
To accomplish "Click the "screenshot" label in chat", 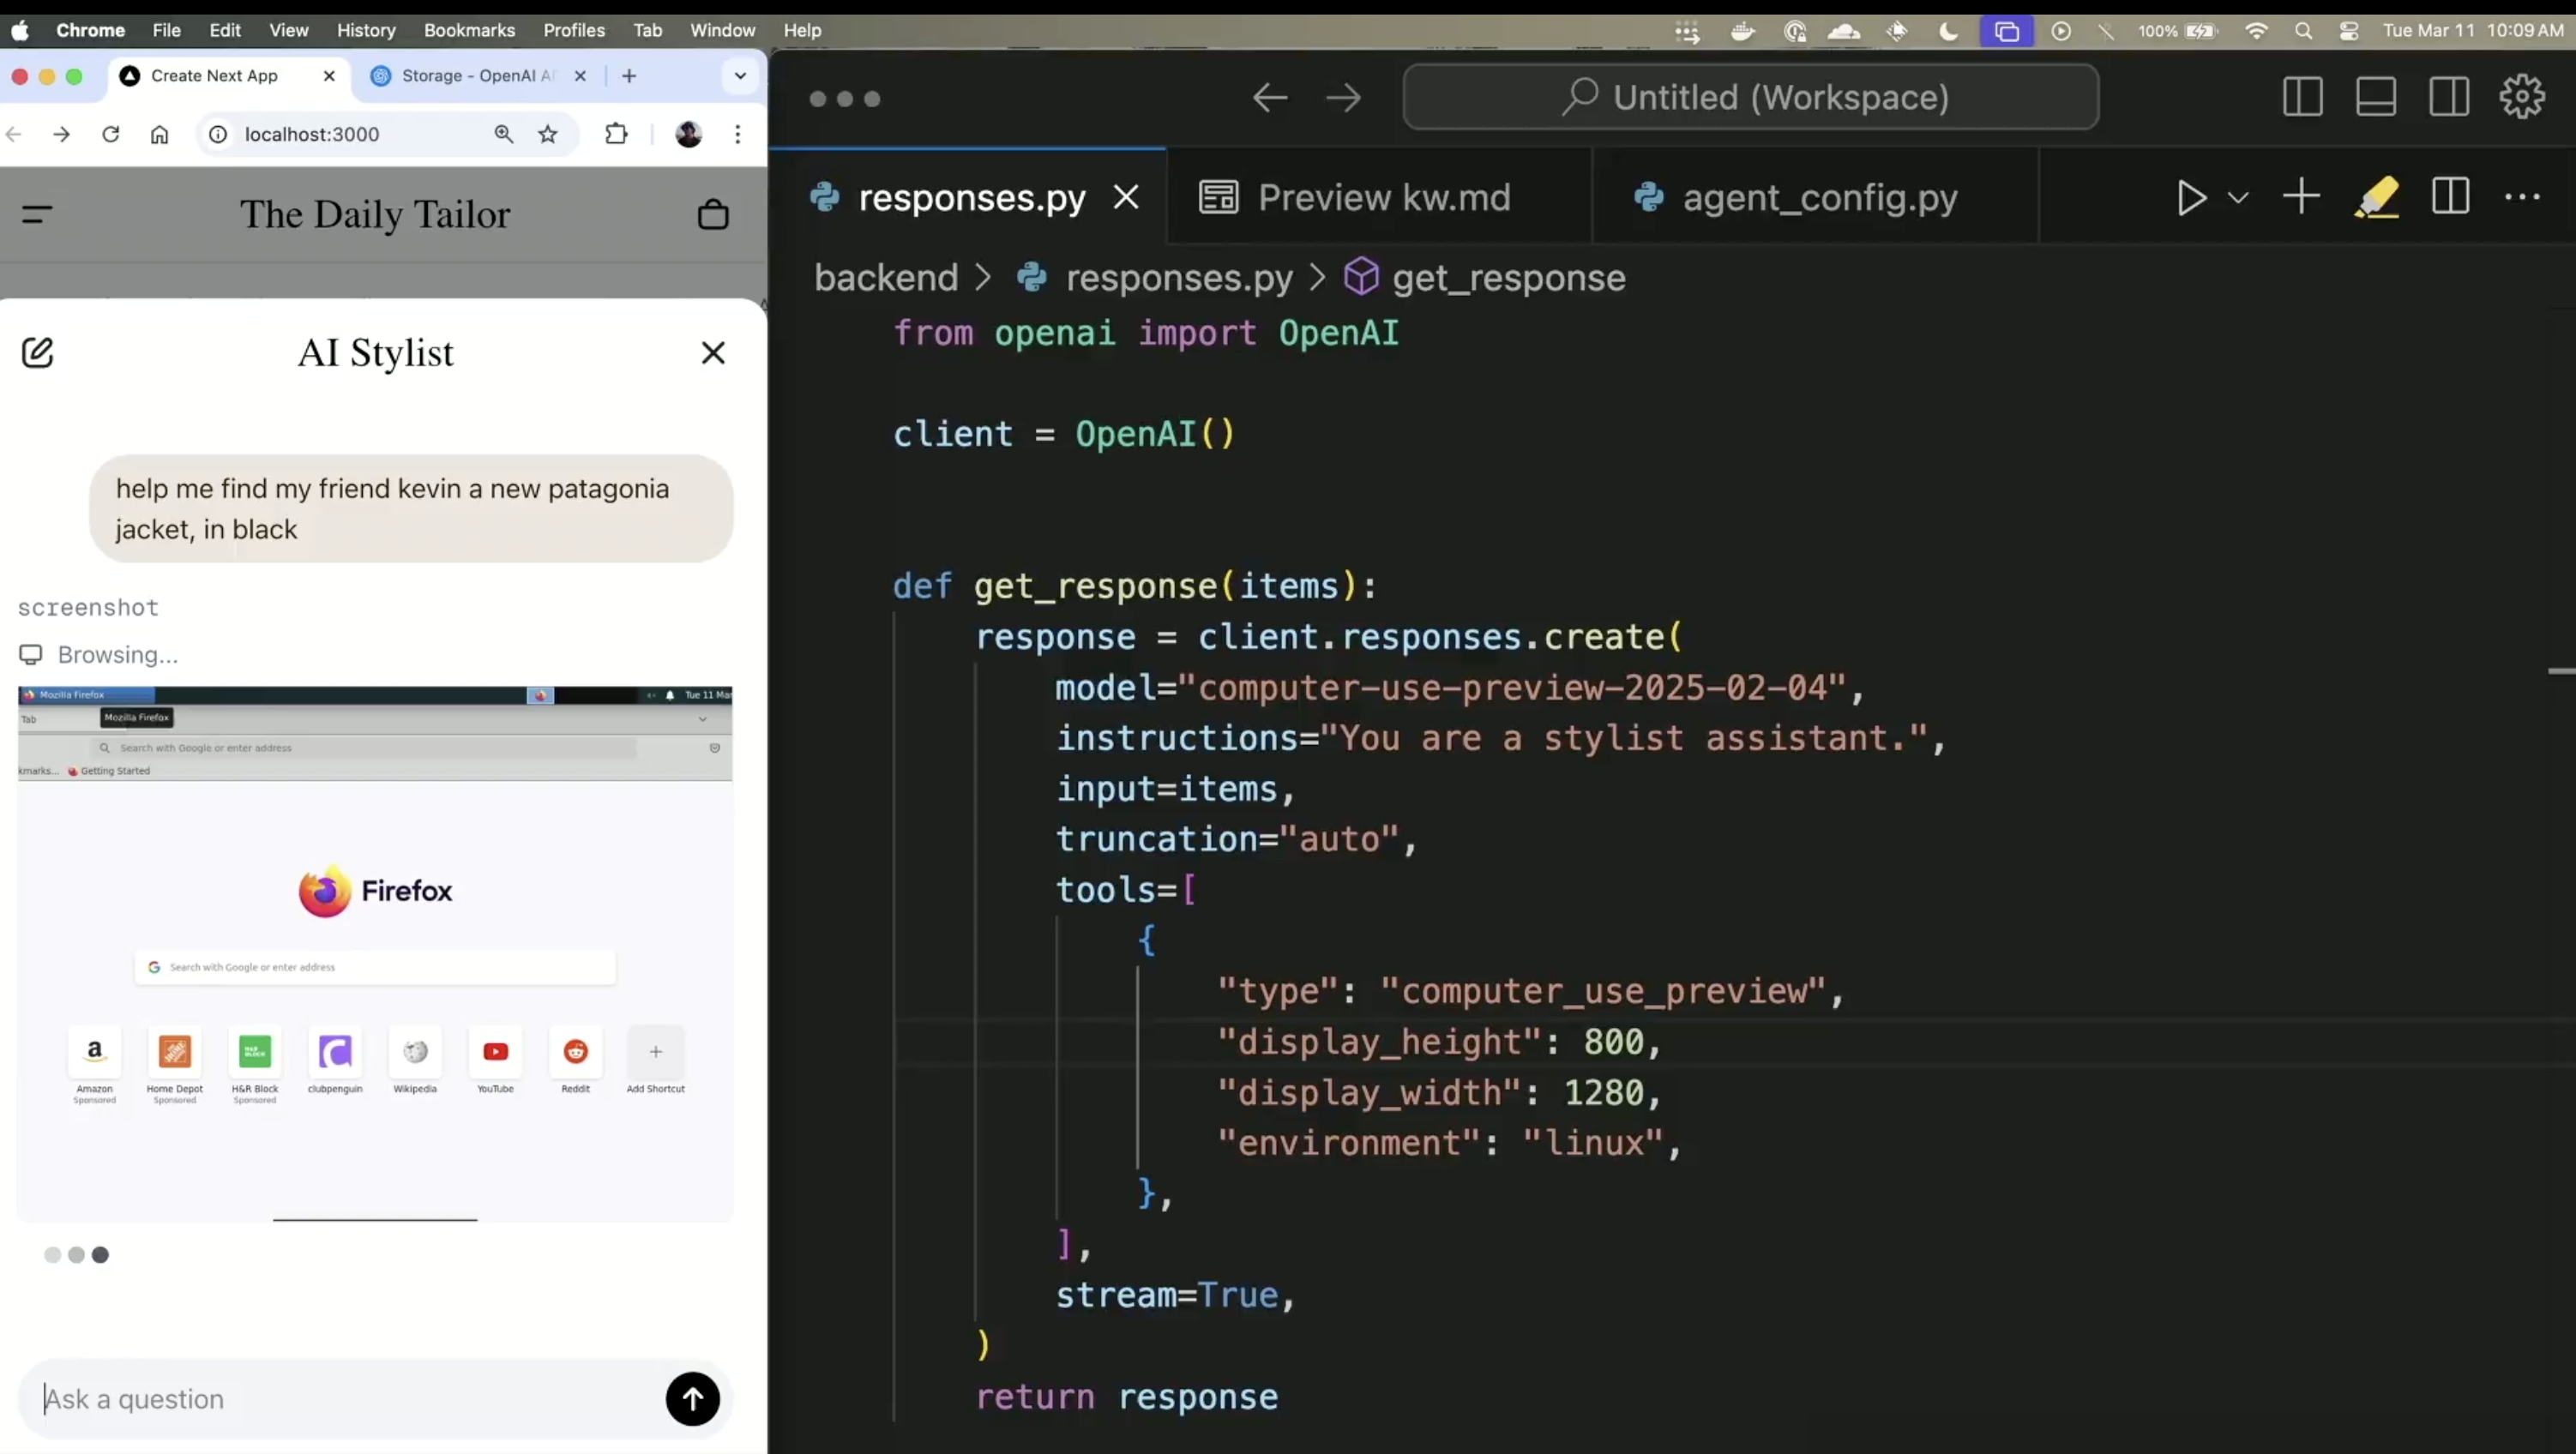I will point(88,607).
